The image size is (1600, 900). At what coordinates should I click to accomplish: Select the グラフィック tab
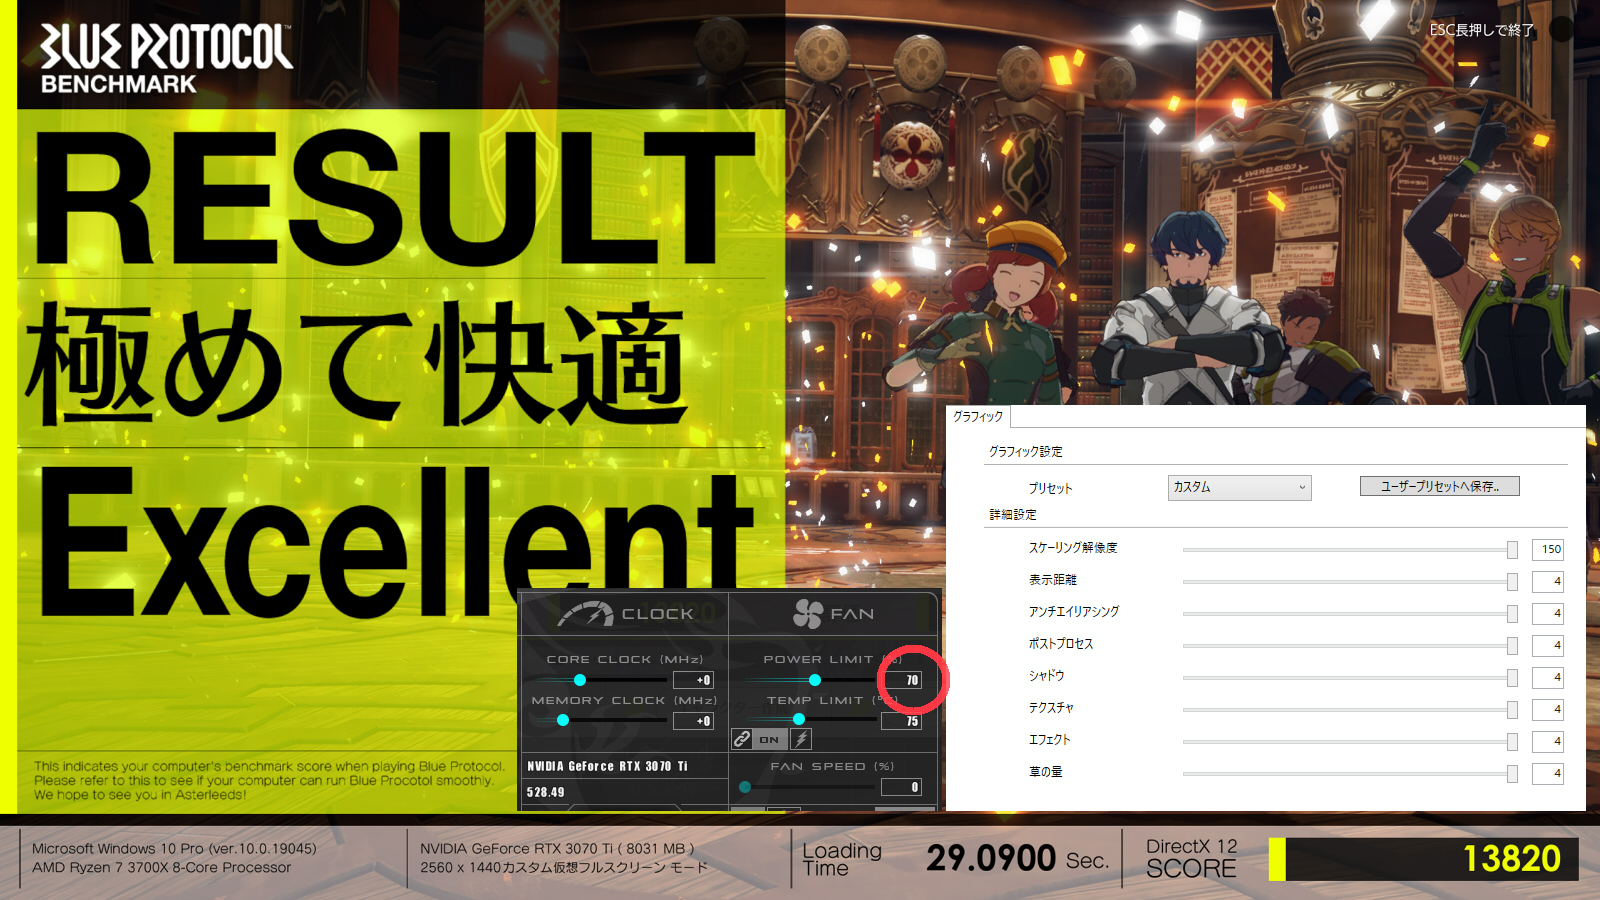(978, 416)
